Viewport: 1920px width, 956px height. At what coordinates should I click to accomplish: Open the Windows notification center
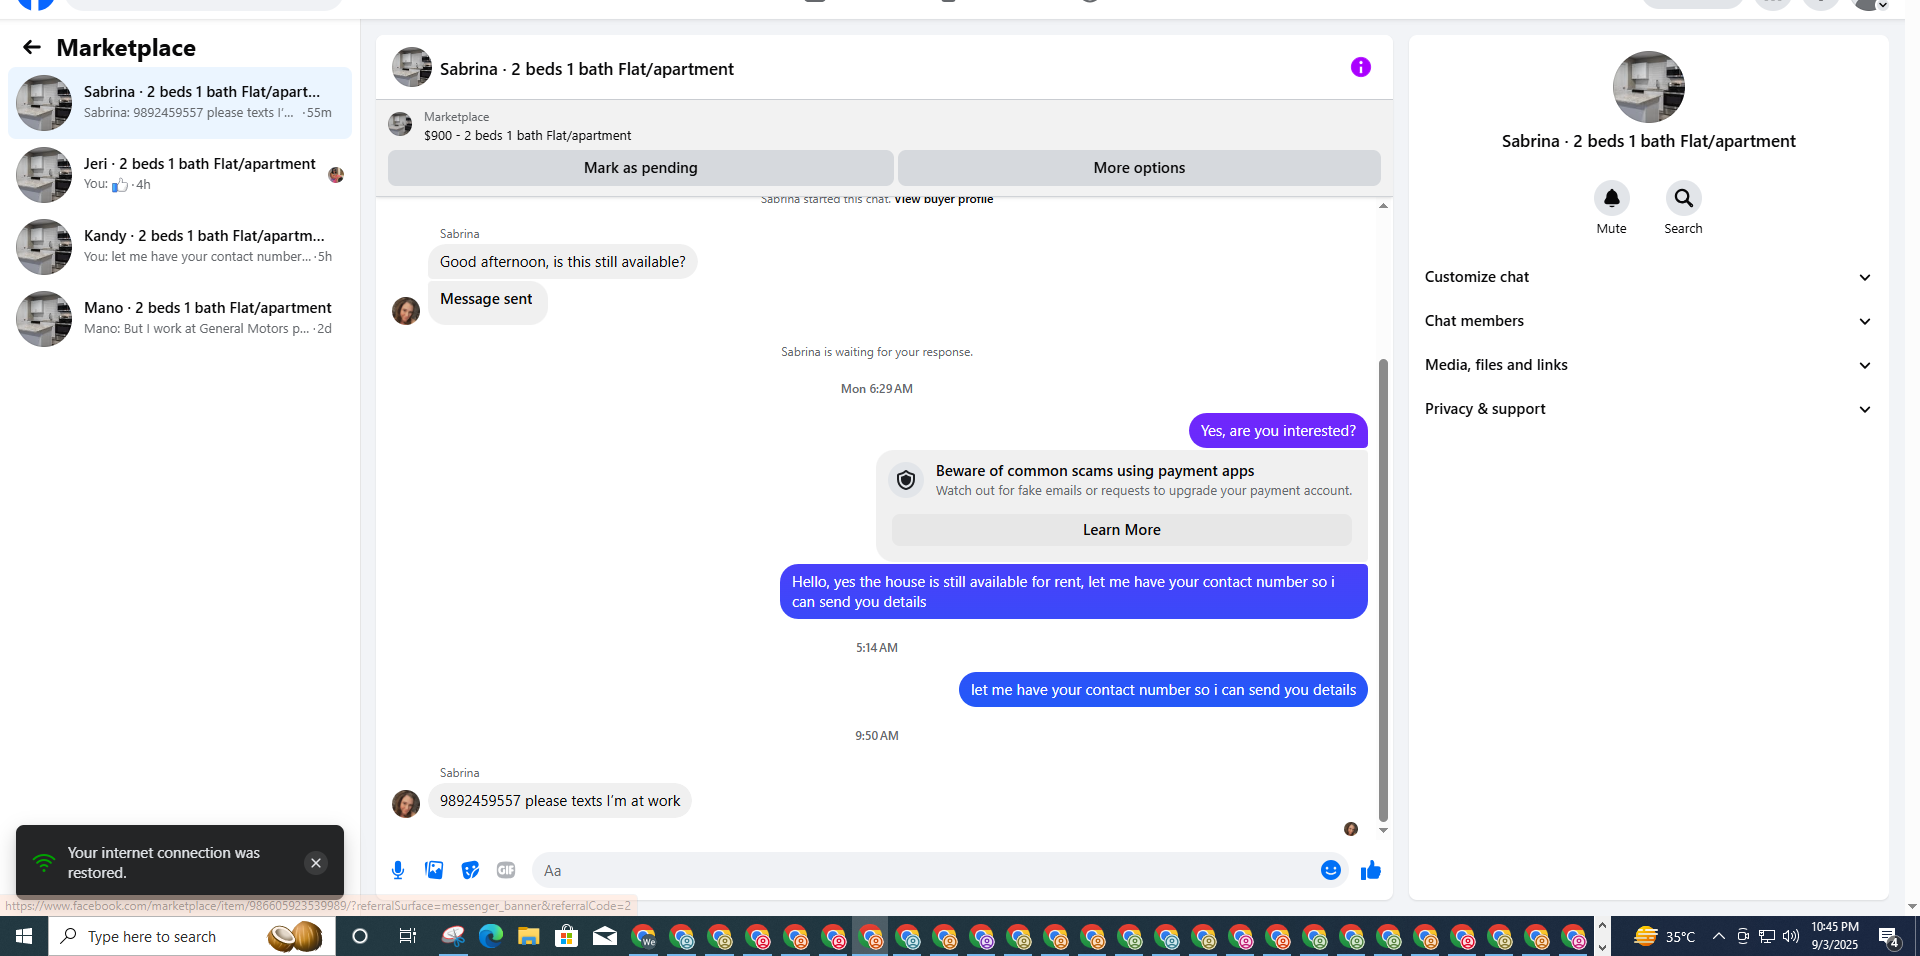1889,936
